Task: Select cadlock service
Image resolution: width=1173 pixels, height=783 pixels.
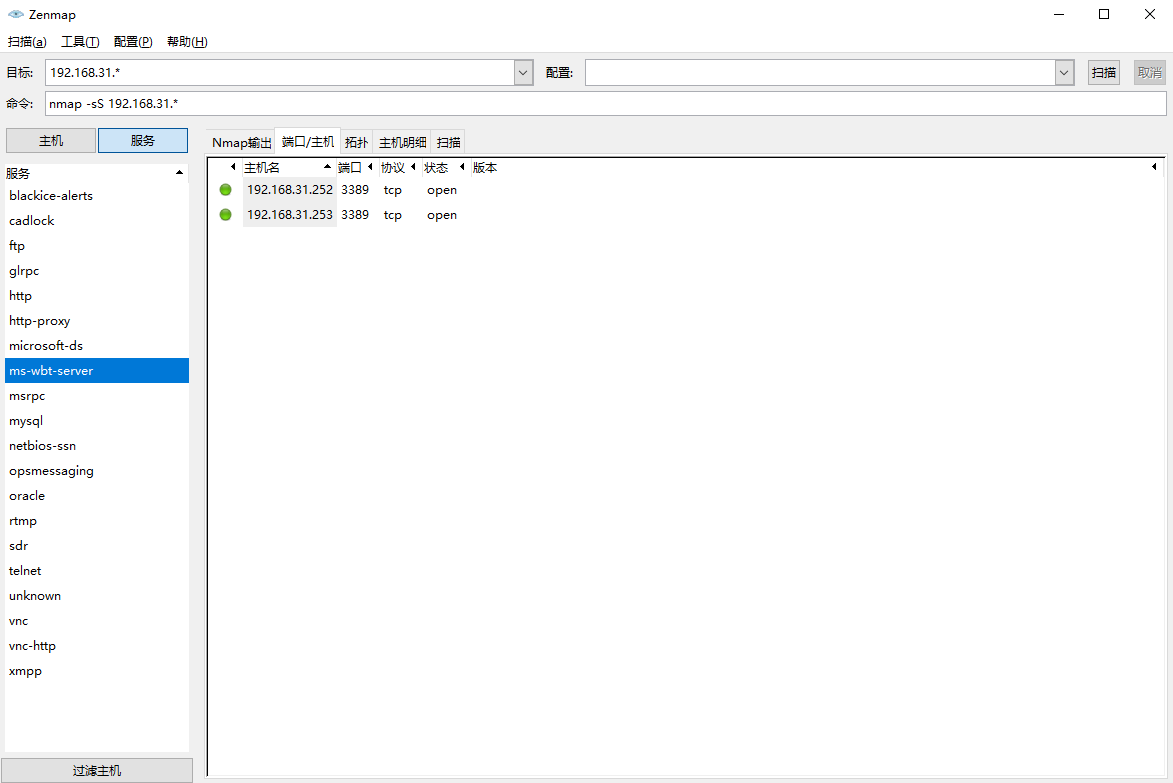Action: click(97, 221)
